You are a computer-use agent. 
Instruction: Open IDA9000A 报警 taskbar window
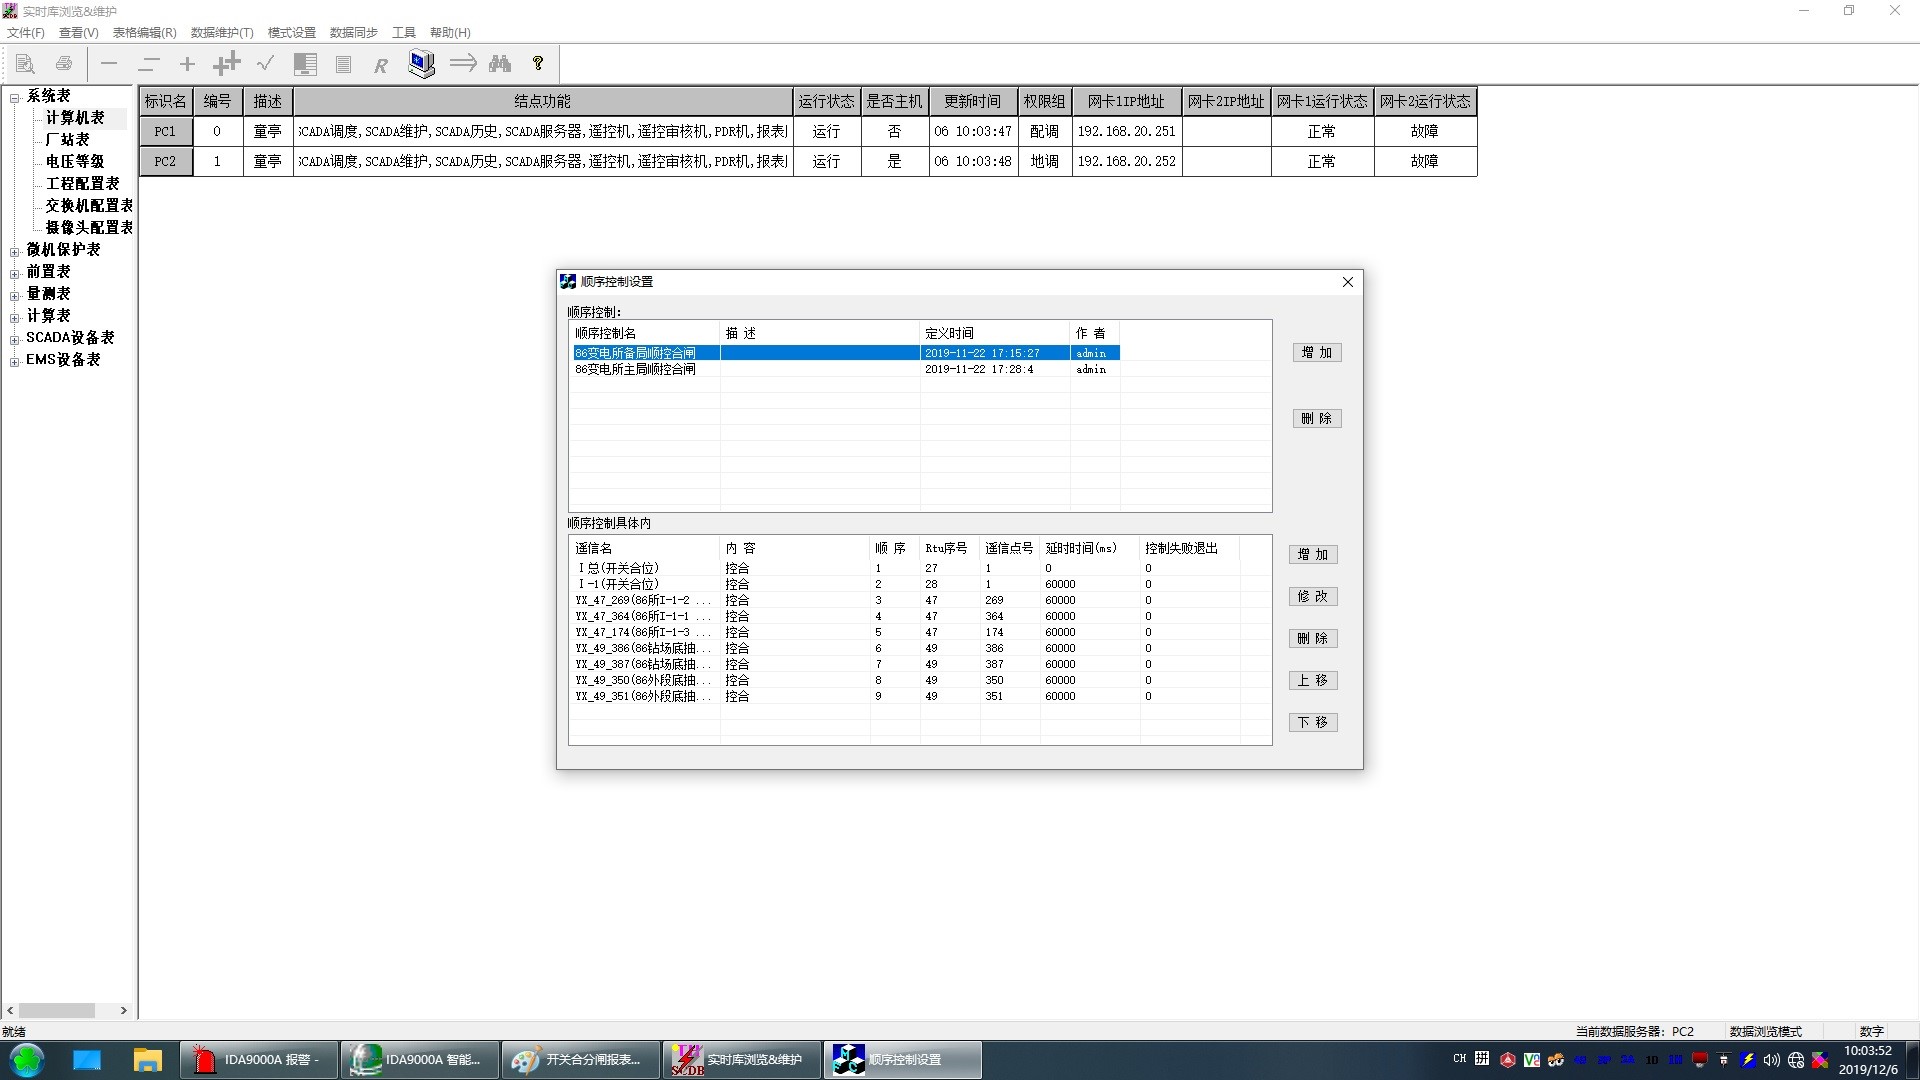[x=259, y=1060]
